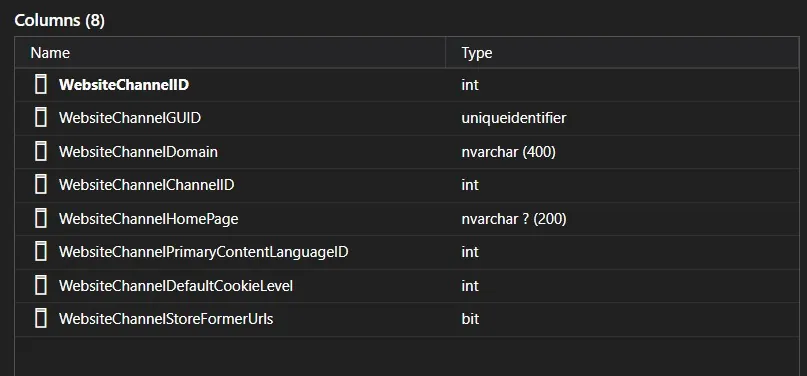
Task: Pick the WebsiteChannelDomain column name
Action: click(x=138, y=152)
